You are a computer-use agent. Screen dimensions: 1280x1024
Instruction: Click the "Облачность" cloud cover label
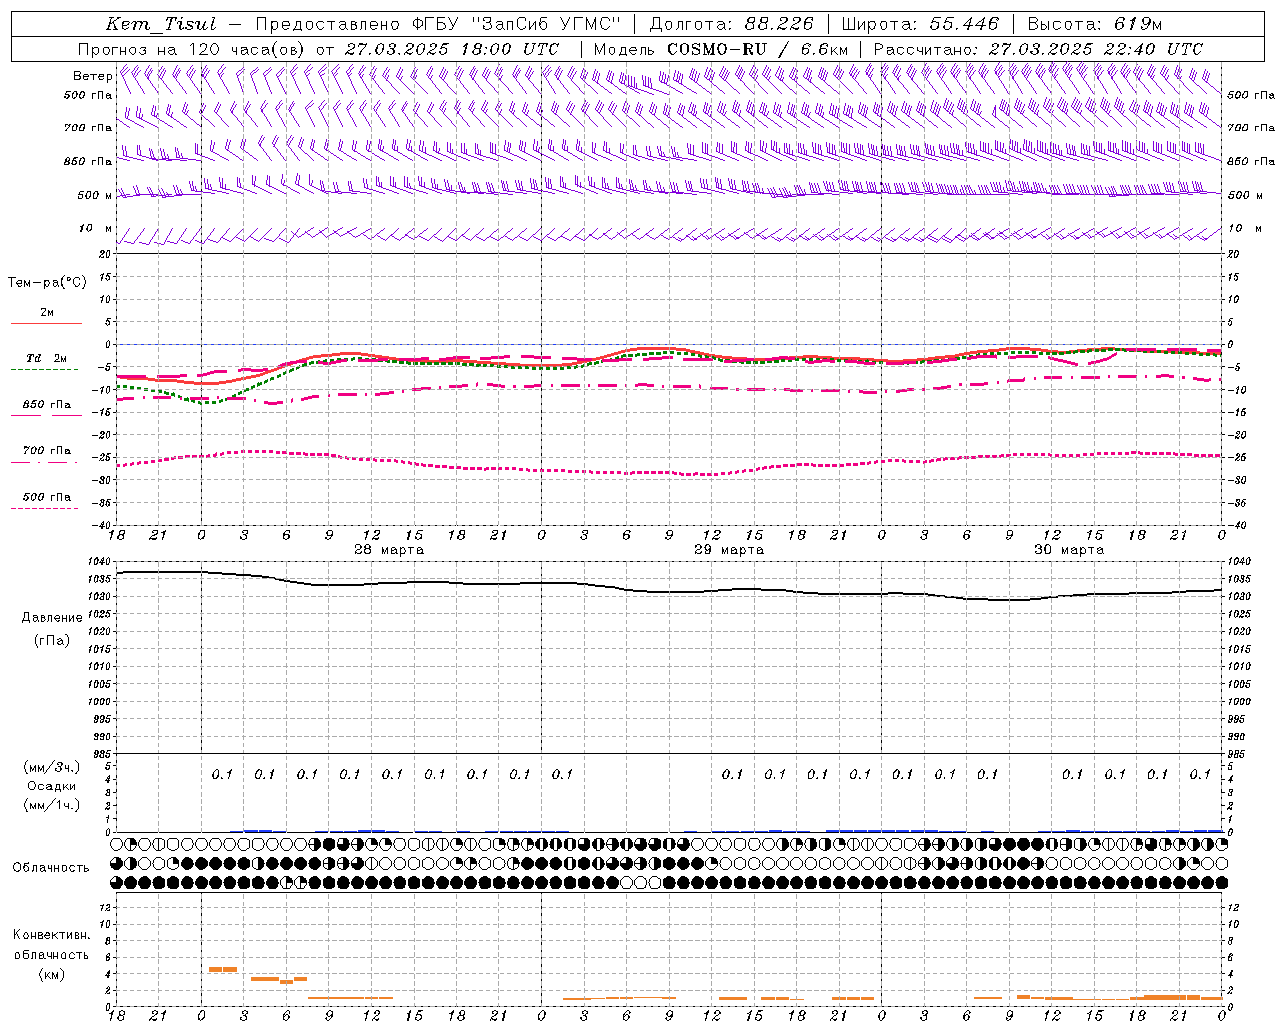[x=51, y=868]
